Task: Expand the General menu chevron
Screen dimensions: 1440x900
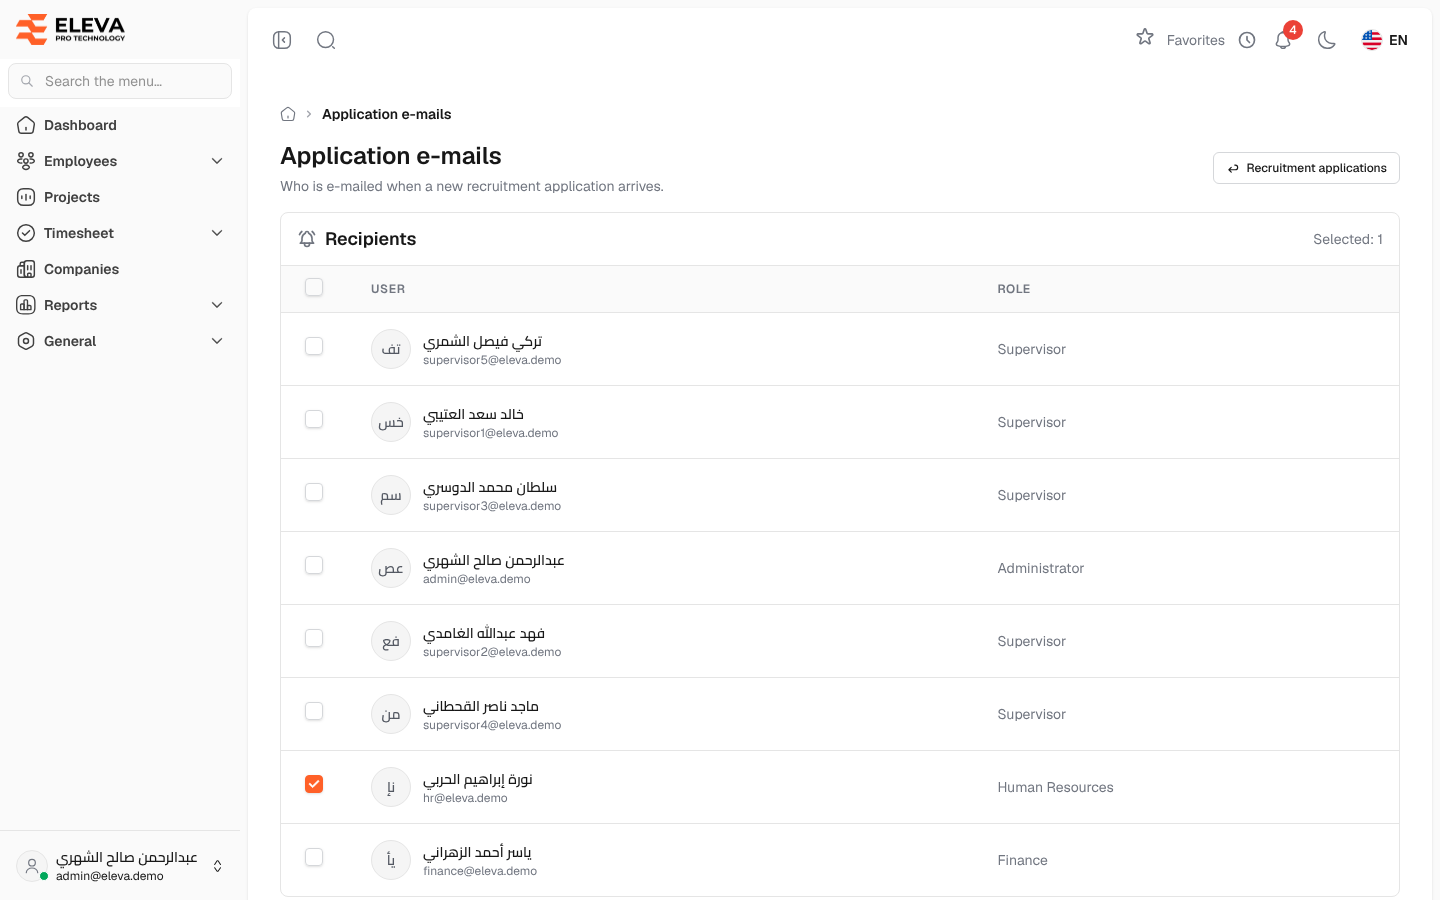Action: click(217, 341)
